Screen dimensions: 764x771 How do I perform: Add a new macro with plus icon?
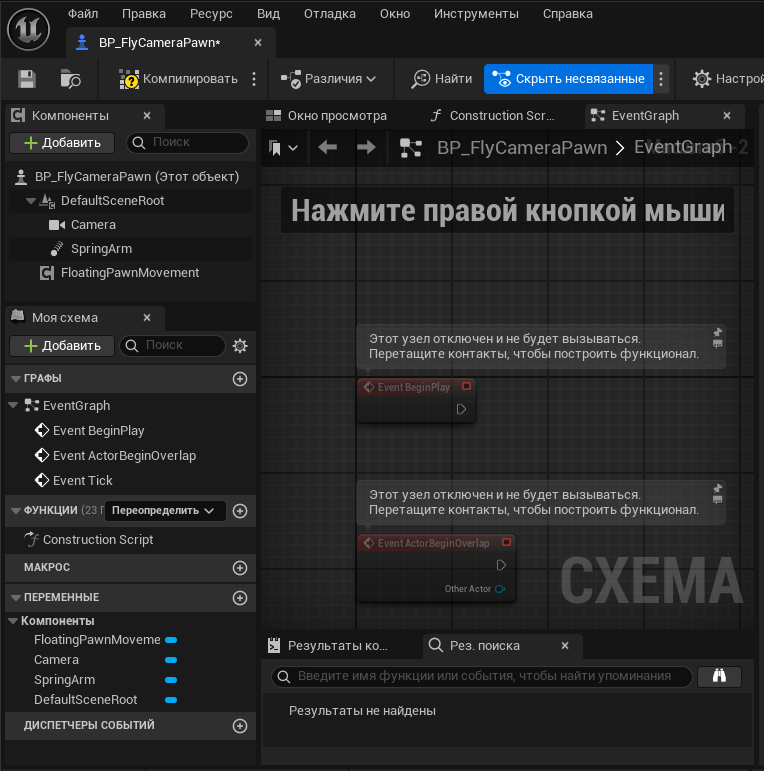pos(240,568)
